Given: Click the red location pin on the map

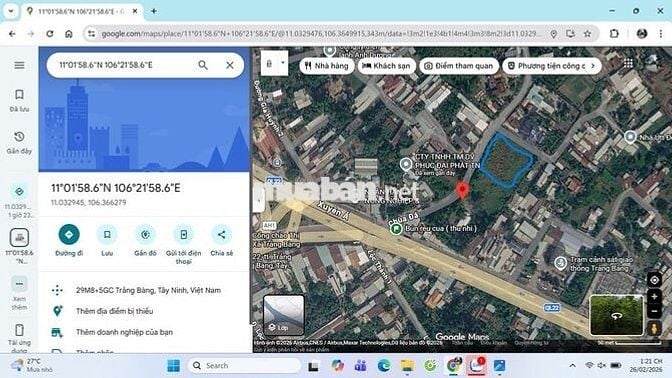Looking at the screenshot, I should click(462, 190).
